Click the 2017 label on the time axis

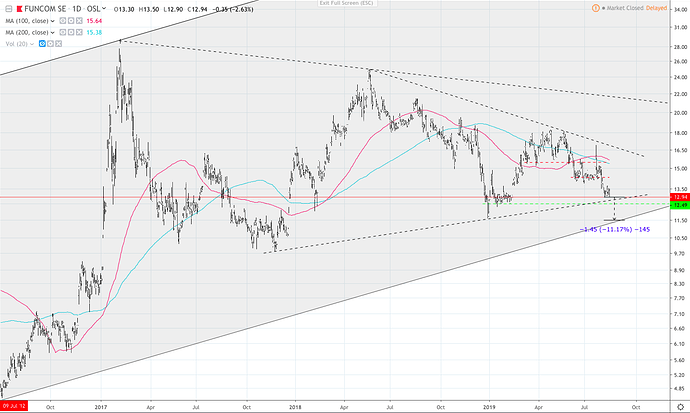point(101,407)
